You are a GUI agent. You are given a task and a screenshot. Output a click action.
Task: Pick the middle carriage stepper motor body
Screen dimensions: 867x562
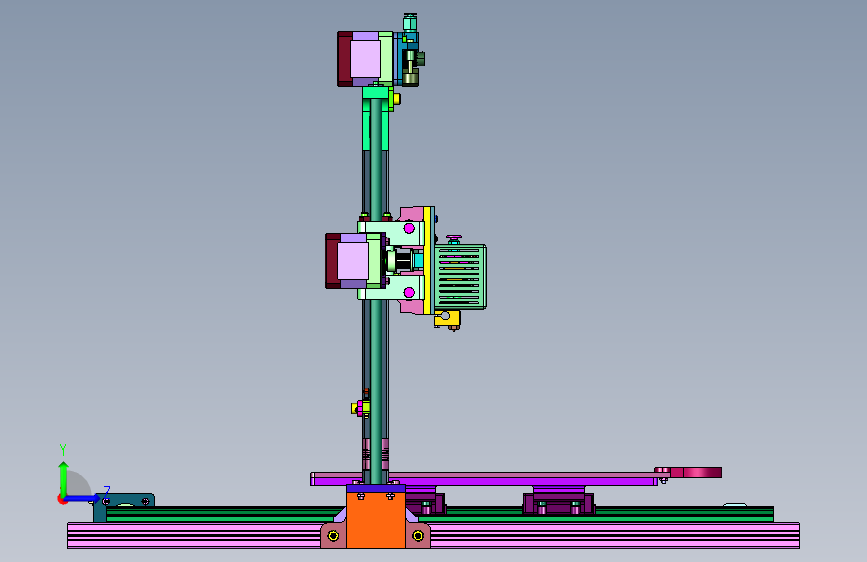coord(353,261)
